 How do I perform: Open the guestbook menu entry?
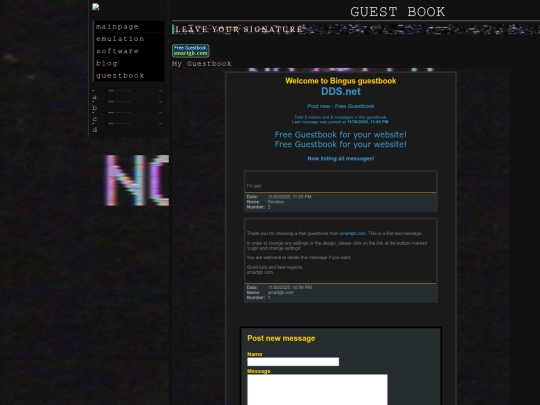[128, 76]
